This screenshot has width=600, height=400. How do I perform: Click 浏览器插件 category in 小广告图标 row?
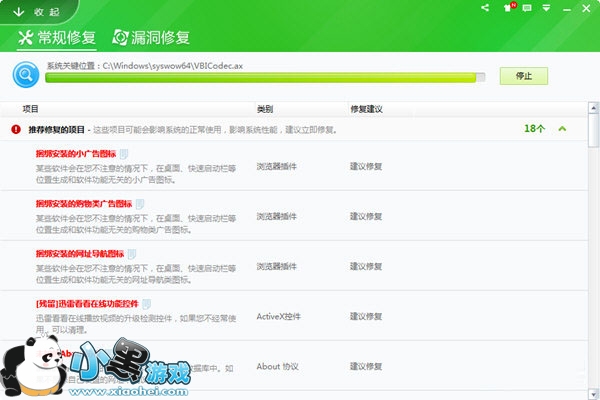click(276, 167)
